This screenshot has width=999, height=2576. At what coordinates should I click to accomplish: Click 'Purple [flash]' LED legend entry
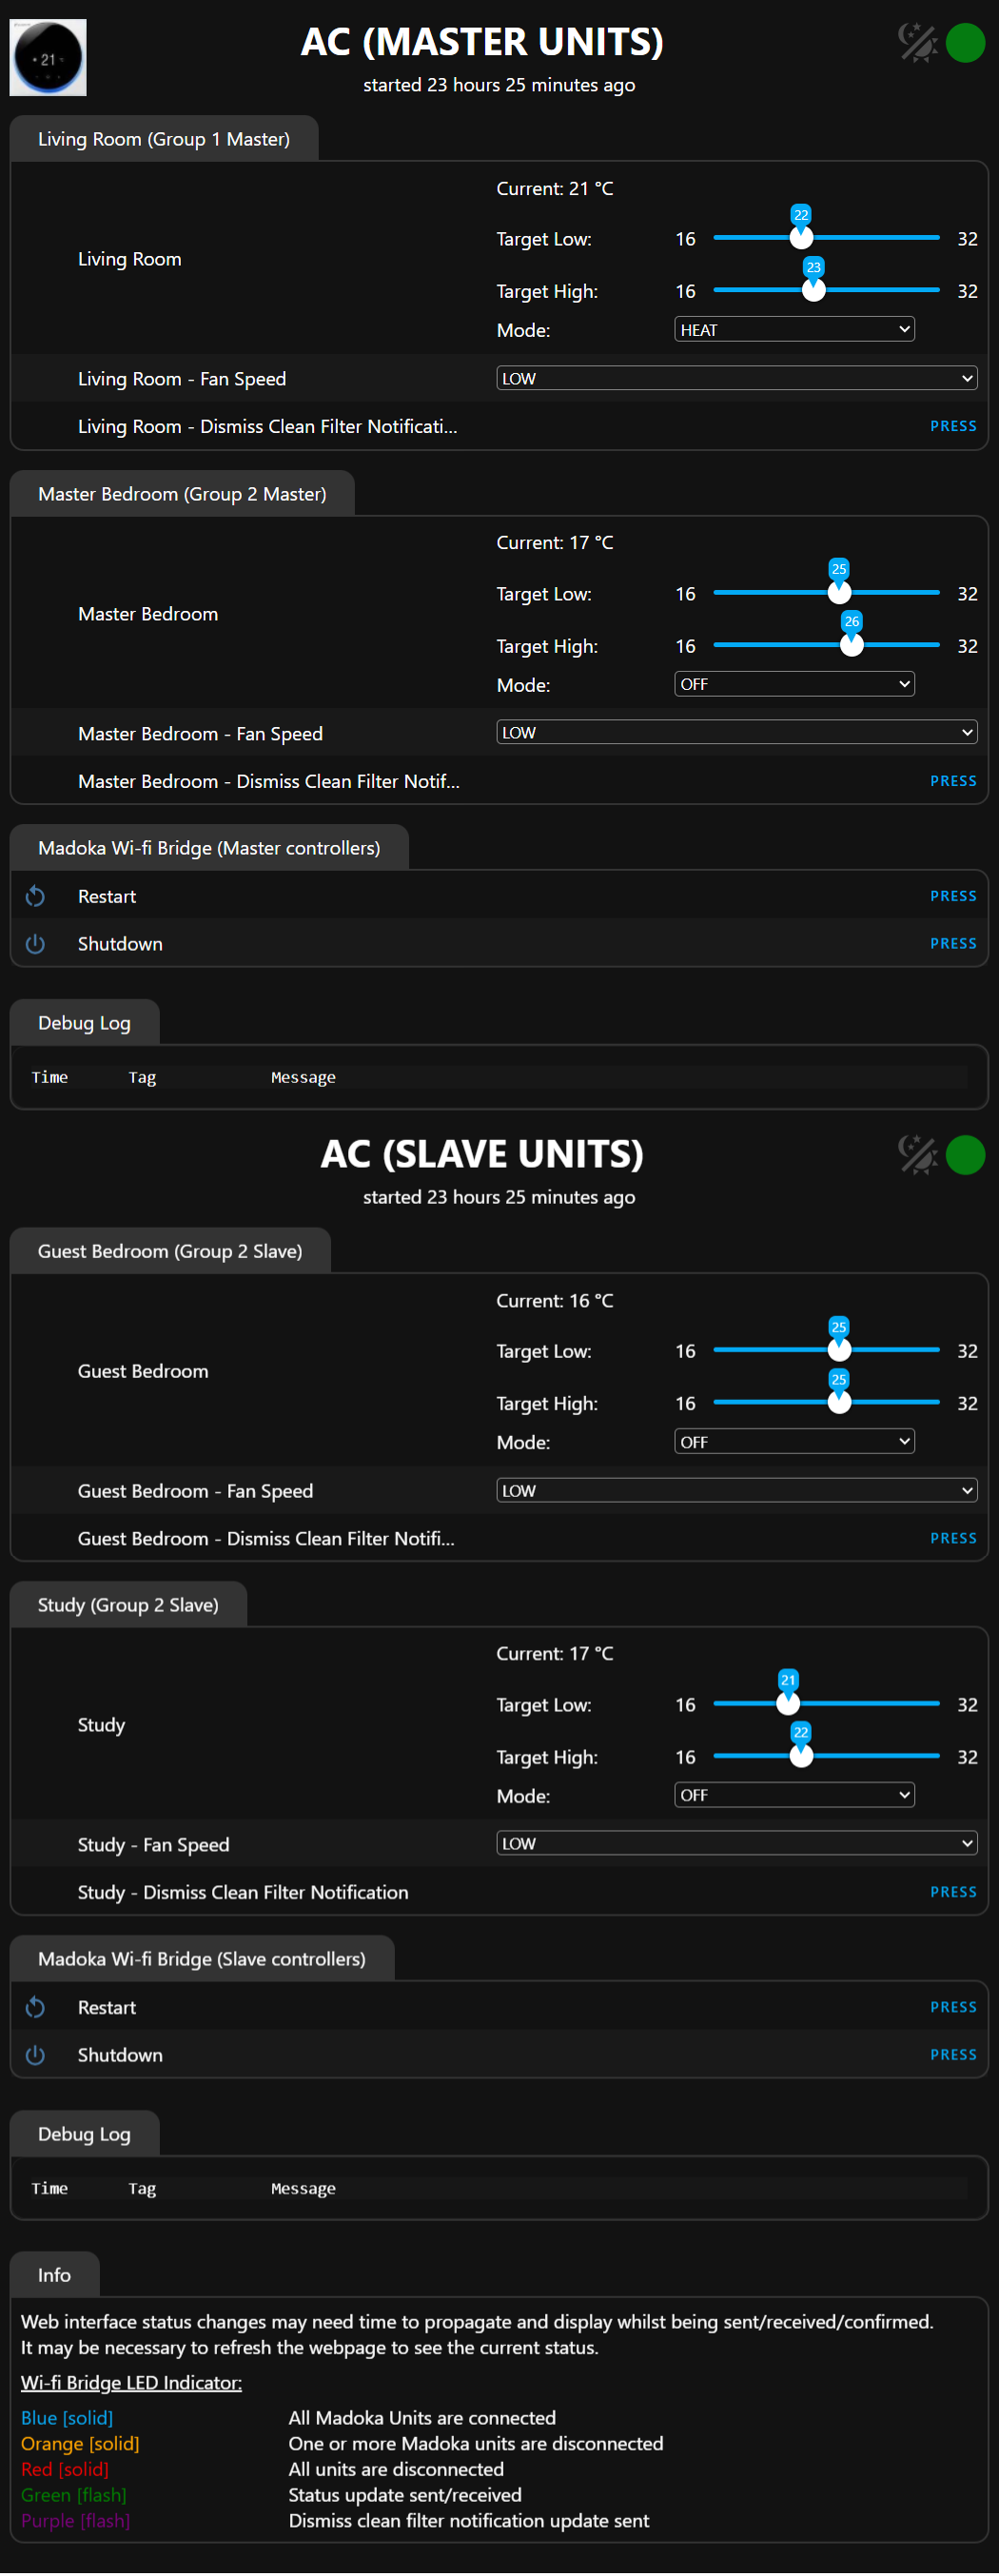coord(76,2521)
